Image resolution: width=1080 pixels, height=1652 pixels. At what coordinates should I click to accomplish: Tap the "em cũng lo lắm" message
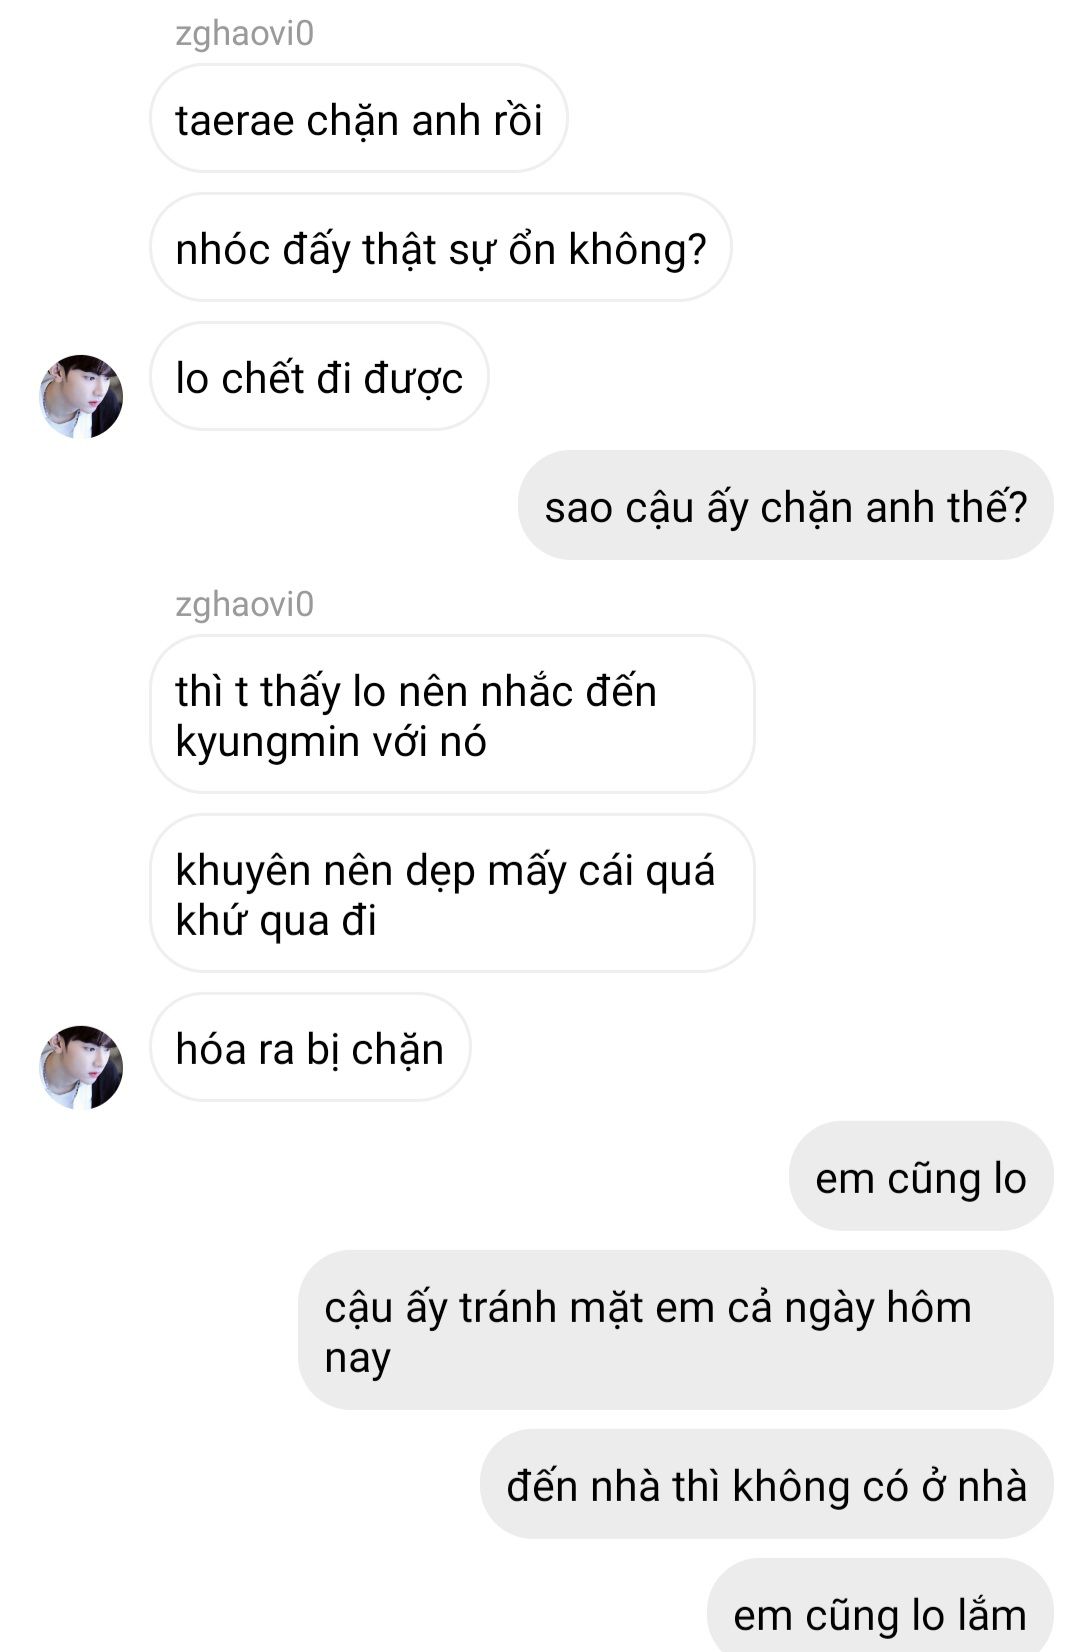(880, 1606)
